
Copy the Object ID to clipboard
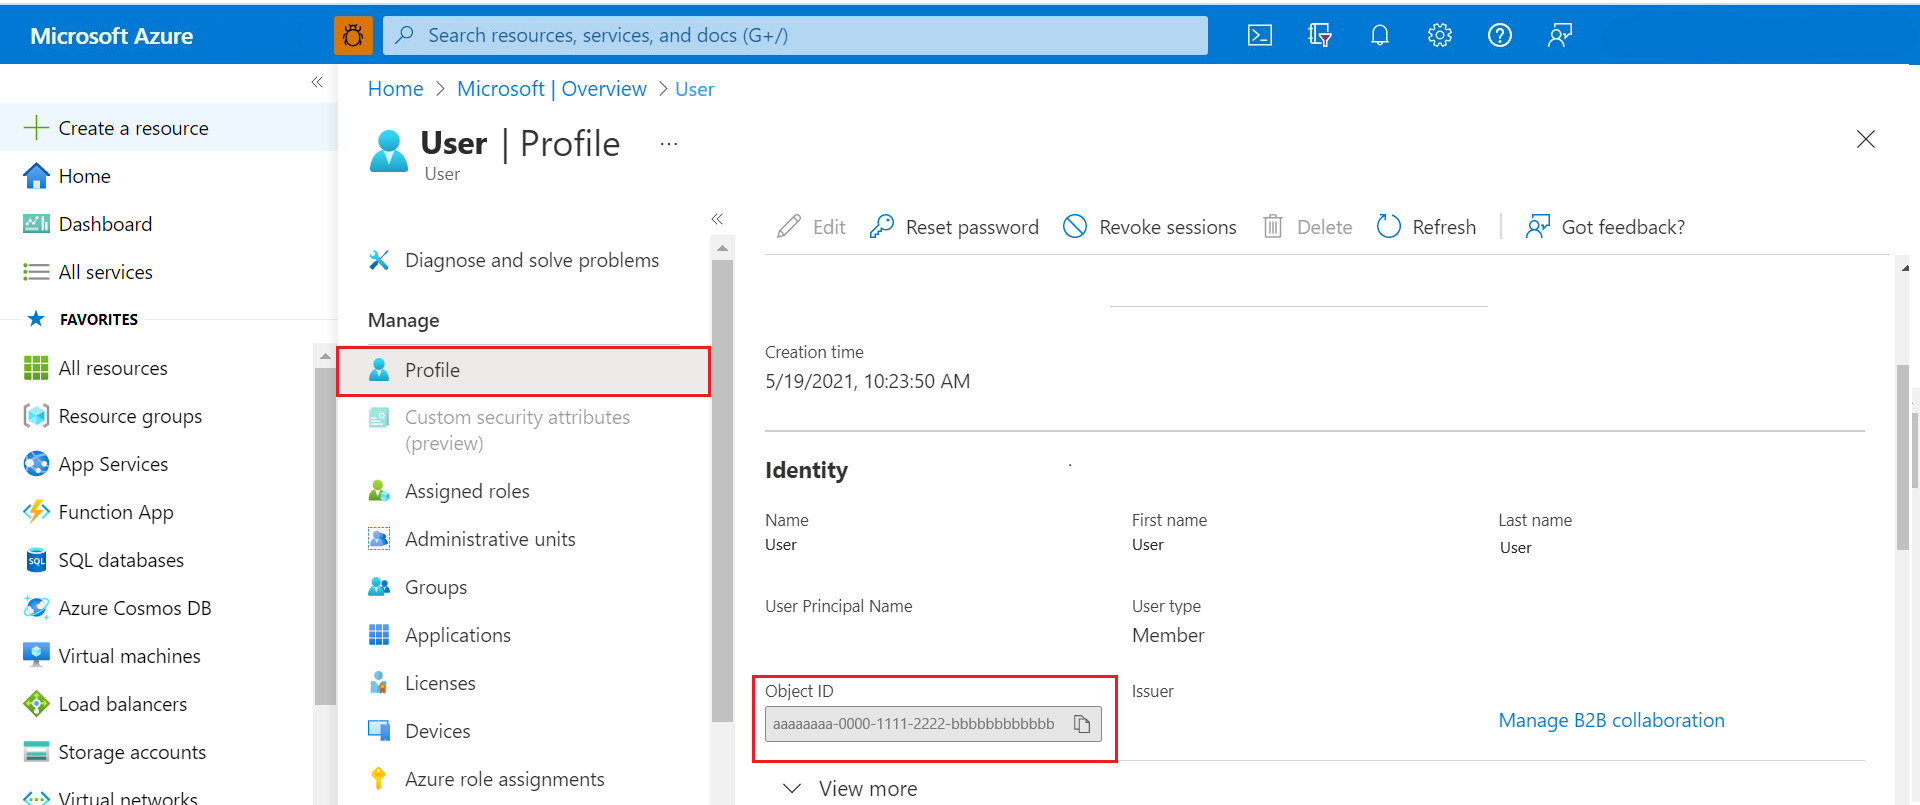[x=1082, y=724]
